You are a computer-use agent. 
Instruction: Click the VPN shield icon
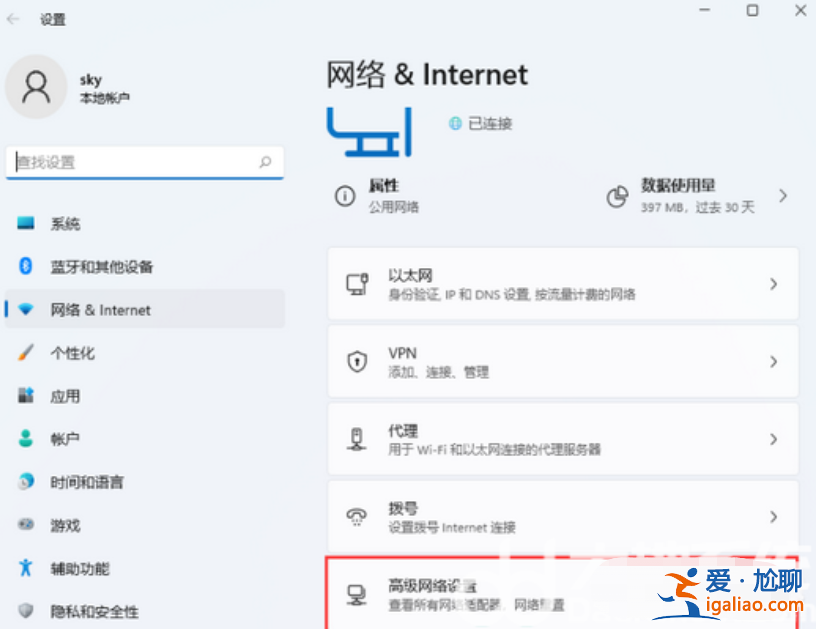pyautogui.click(x=357, y=361)
